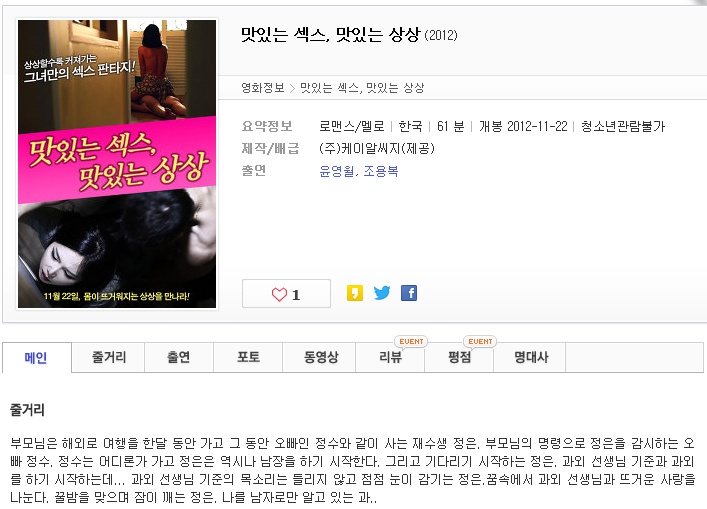Image resolution: width=707 pixels, height=509 pixels.
Task: Switch to the 평점 tab
Action: click(459, 358)
